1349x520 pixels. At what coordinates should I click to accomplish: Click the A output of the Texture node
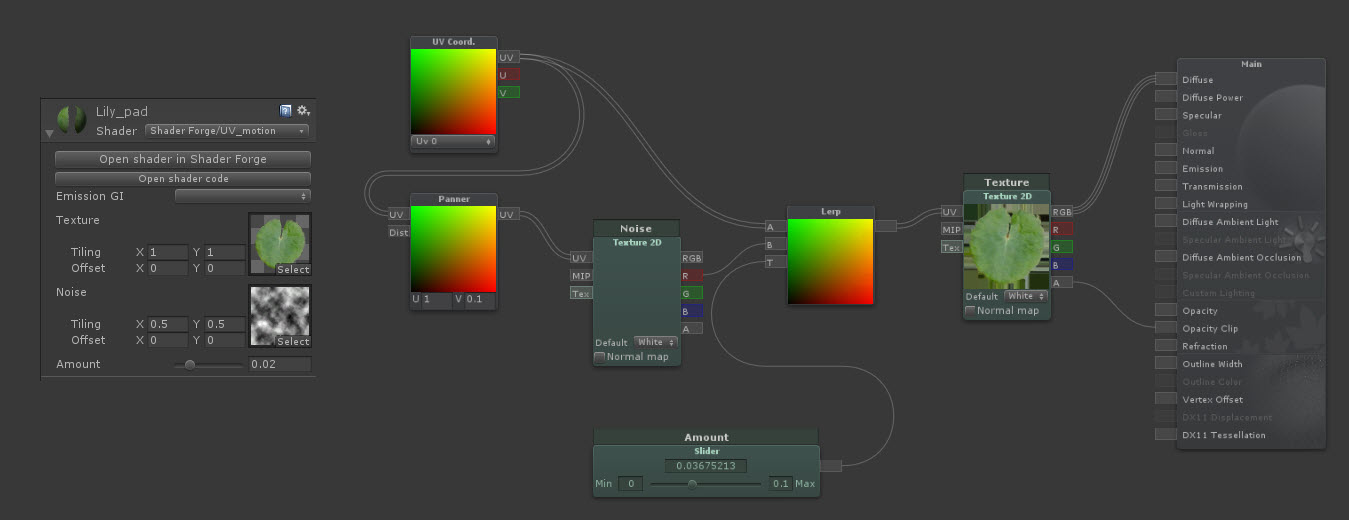pos(1062,283)
